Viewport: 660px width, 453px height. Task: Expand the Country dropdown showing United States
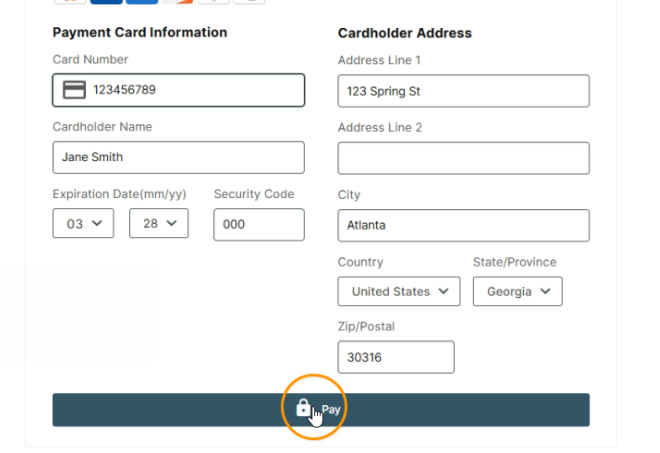pyautogui.click(x=399, y=292)
